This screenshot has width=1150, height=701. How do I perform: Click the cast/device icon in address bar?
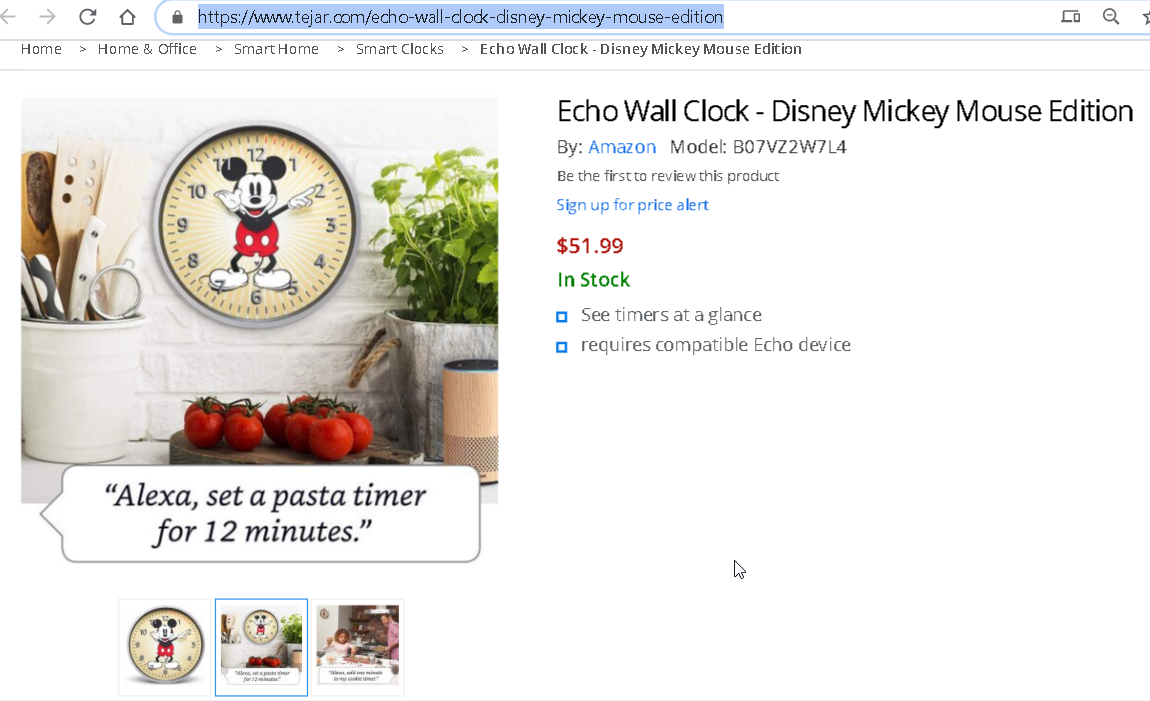tap(1071, 17)
